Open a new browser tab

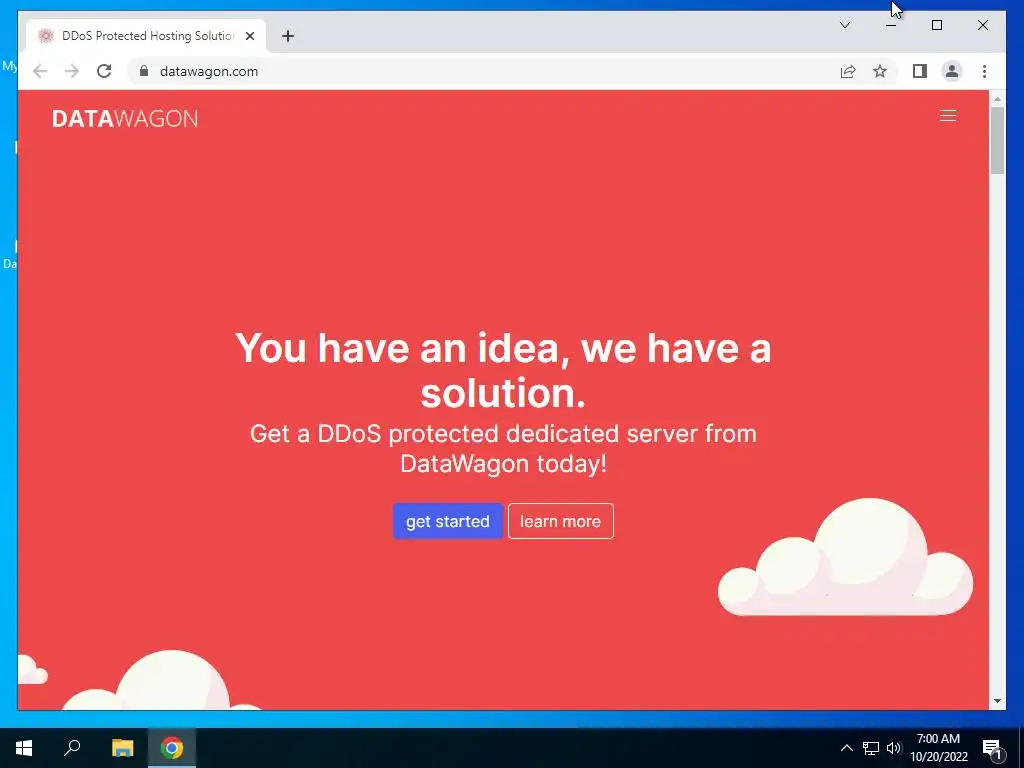pyautogui.click(x=288, y=36)
